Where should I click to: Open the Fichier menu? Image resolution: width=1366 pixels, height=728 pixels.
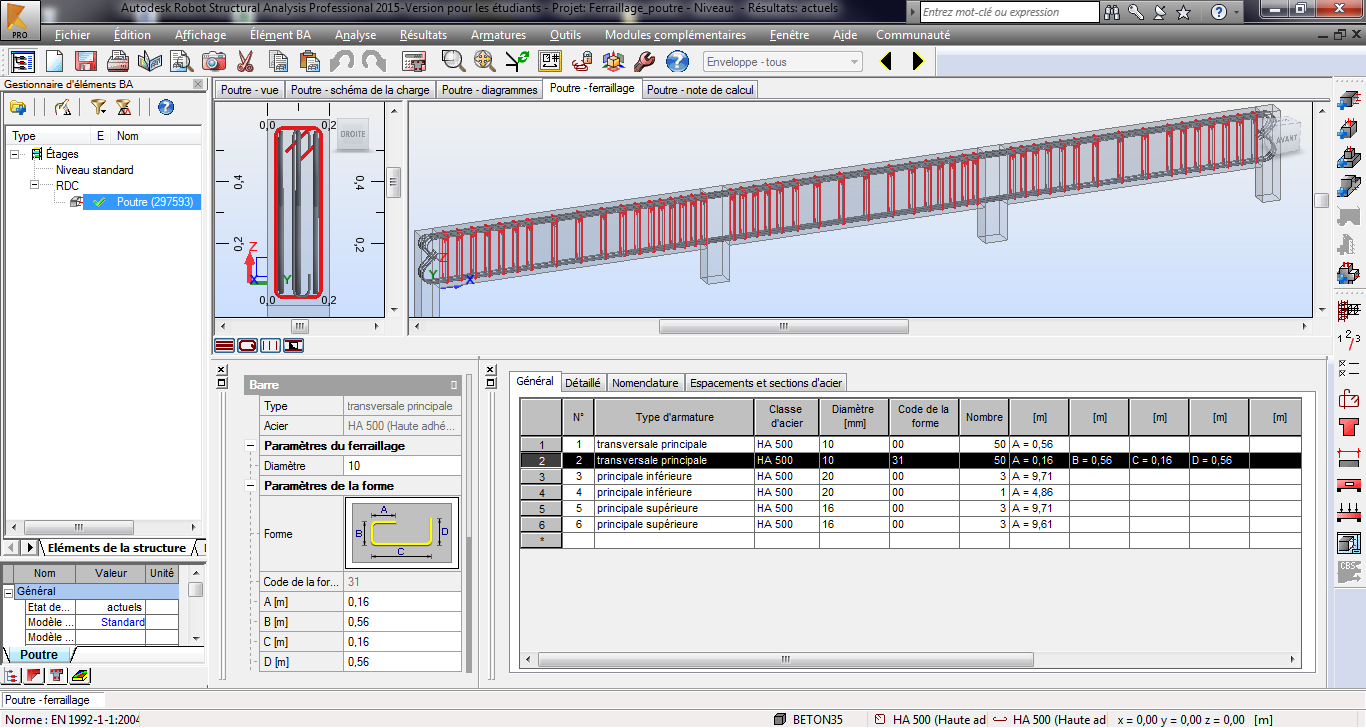point(73,35)
